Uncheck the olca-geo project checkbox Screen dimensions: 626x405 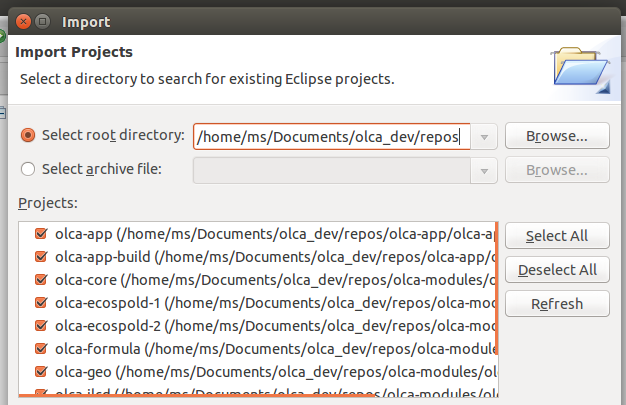click(x=41, y=372)
